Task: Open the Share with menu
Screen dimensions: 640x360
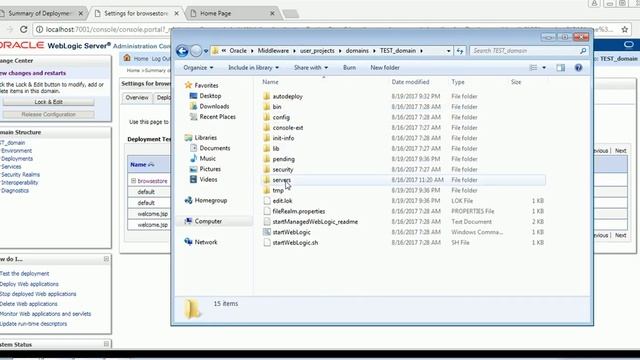Action: pyautogui.click(x=311, y=68)
